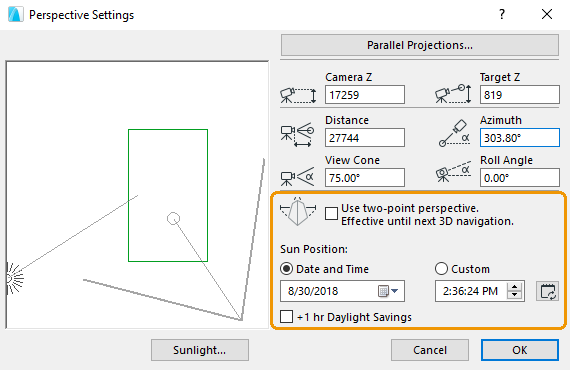Open the Sunlight settings button
This screenshot has width=570, height=370.
200,350
